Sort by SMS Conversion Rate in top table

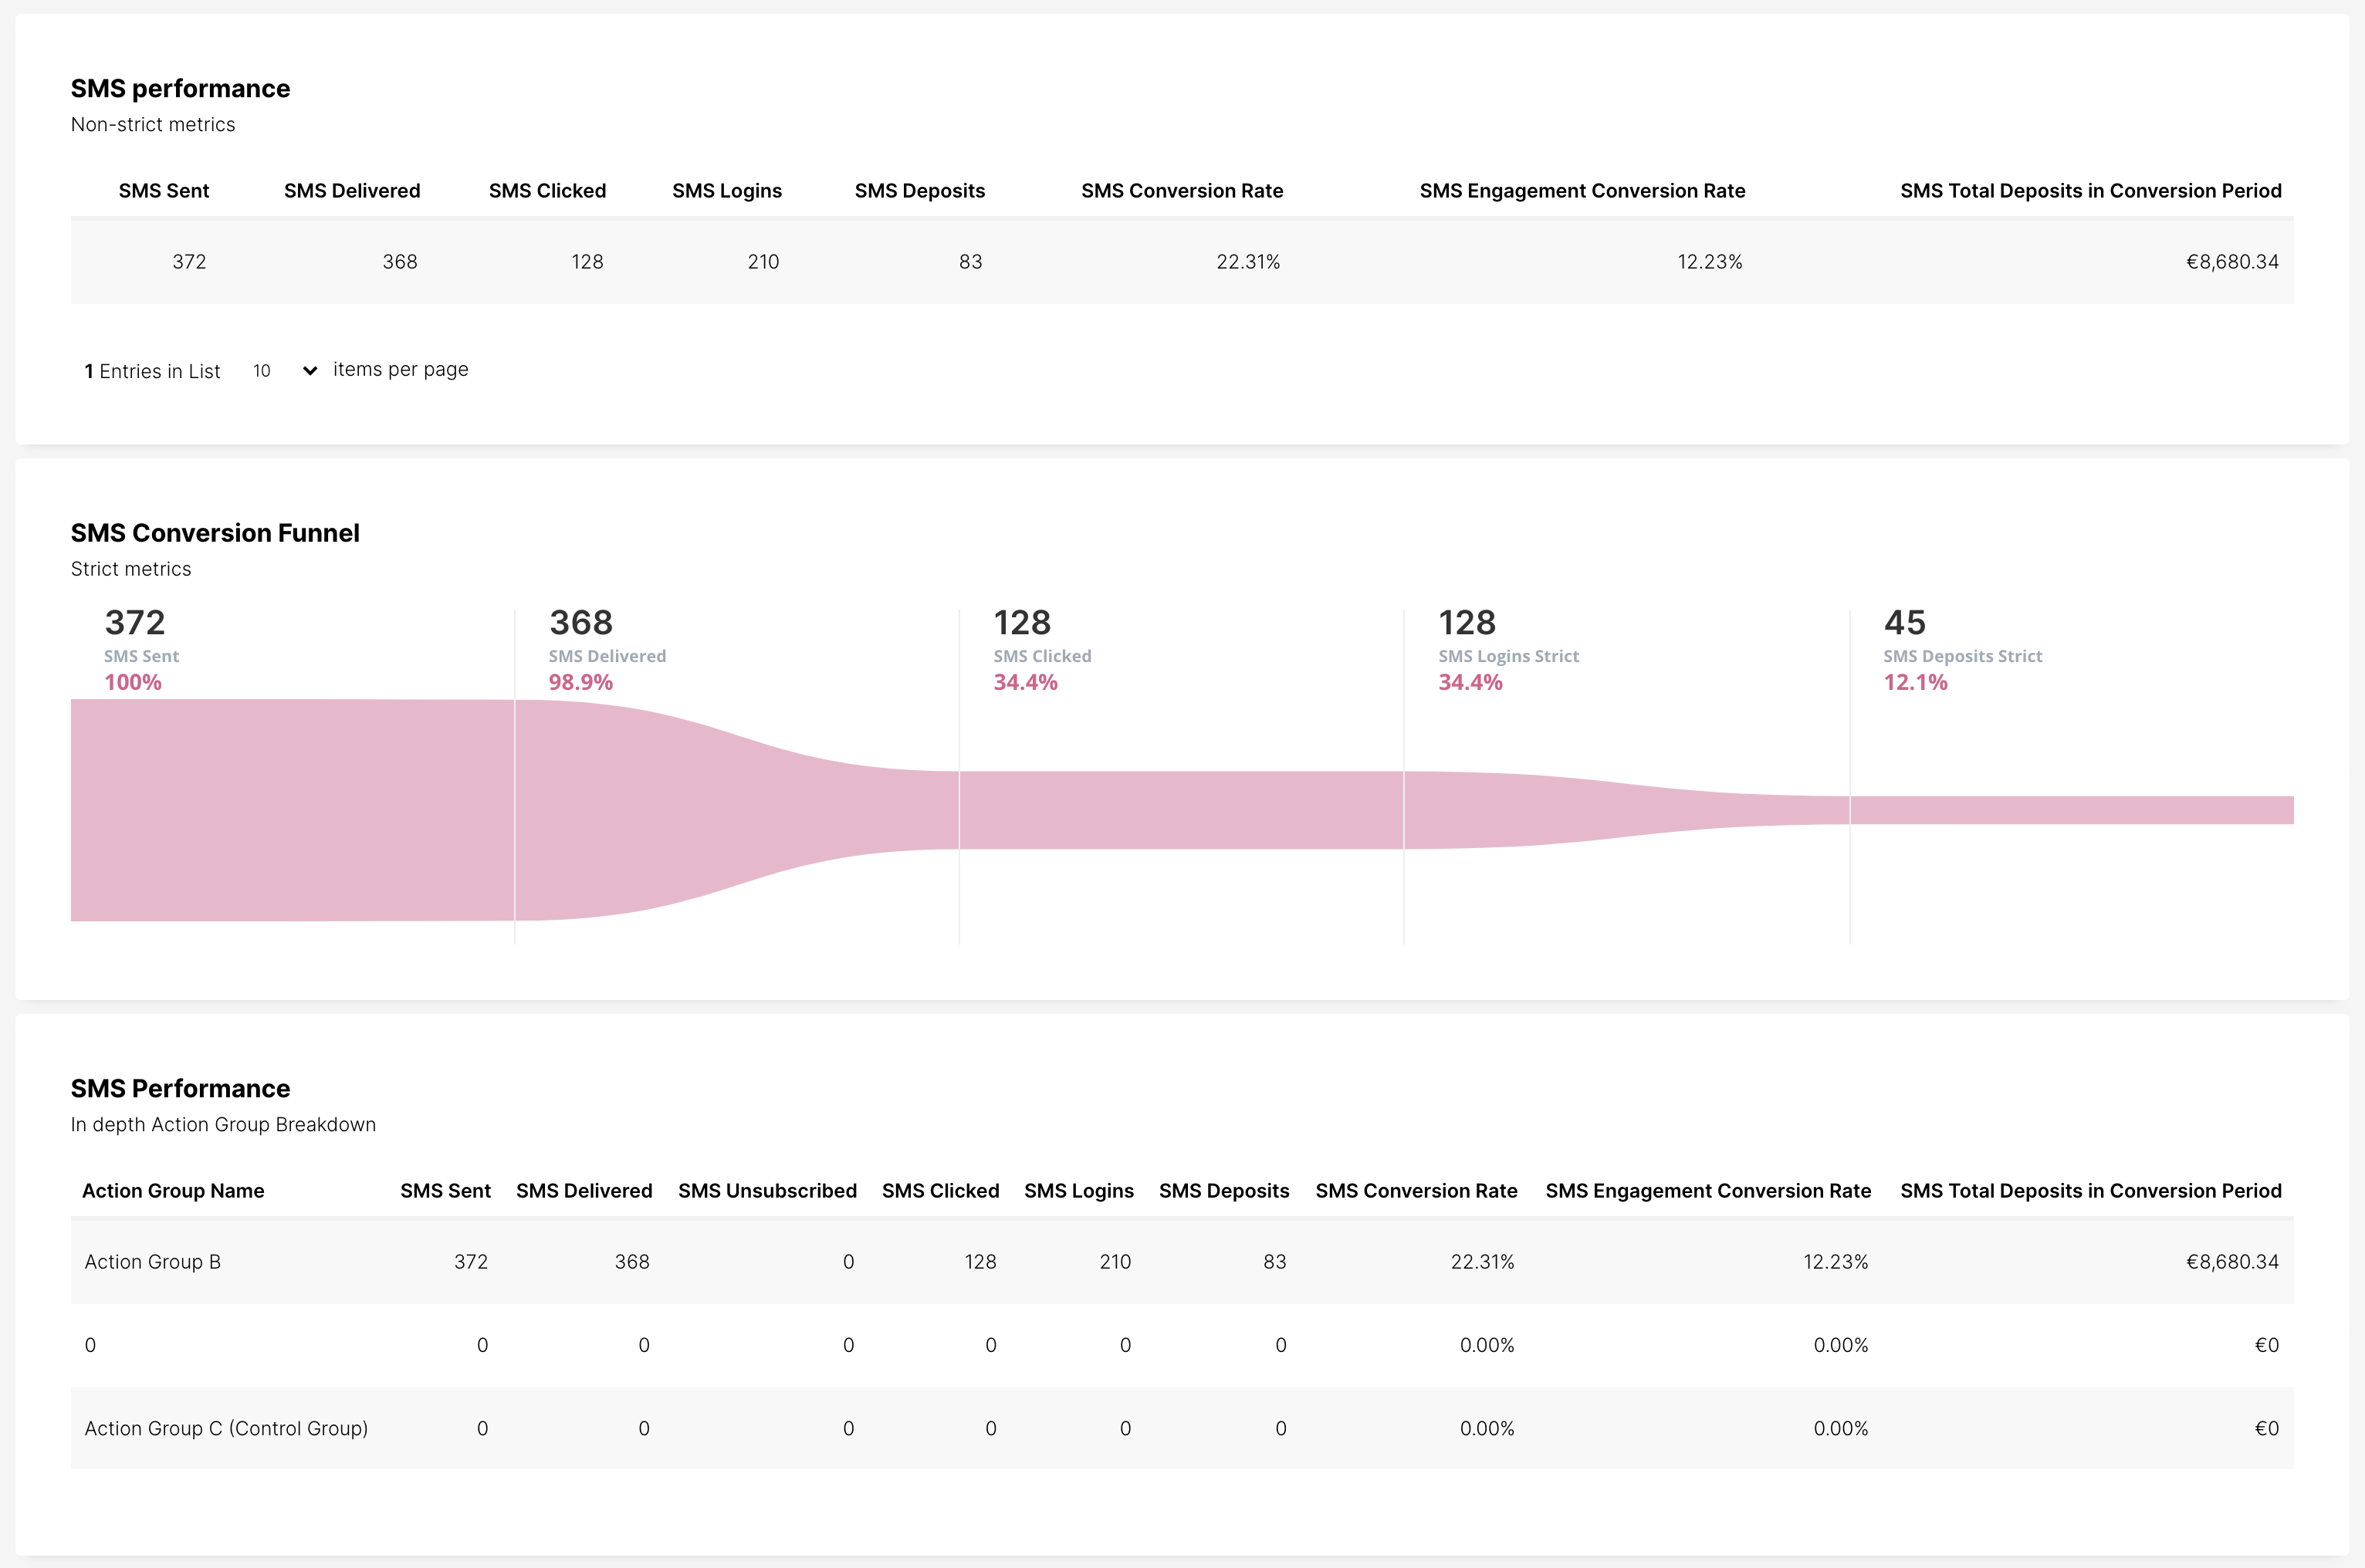(x=1181, y=191)
